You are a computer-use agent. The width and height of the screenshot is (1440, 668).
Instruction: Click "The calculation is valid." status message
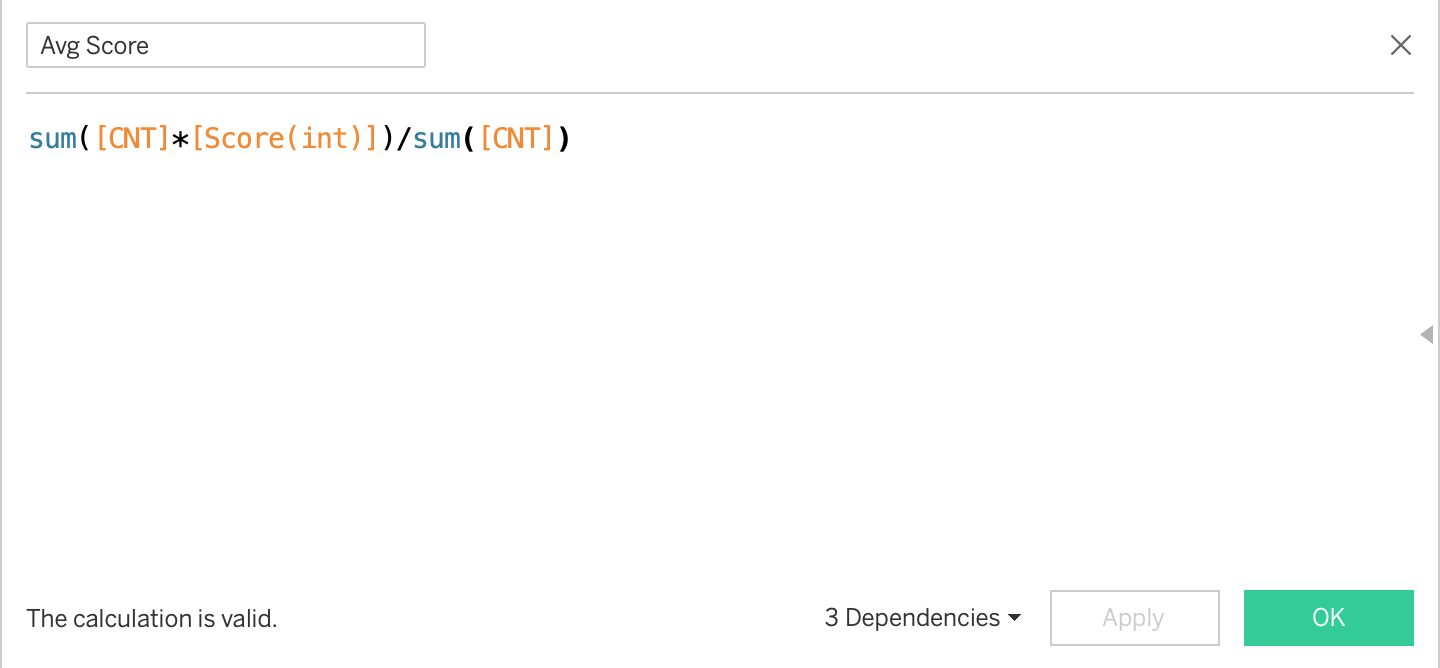point(152,619)
